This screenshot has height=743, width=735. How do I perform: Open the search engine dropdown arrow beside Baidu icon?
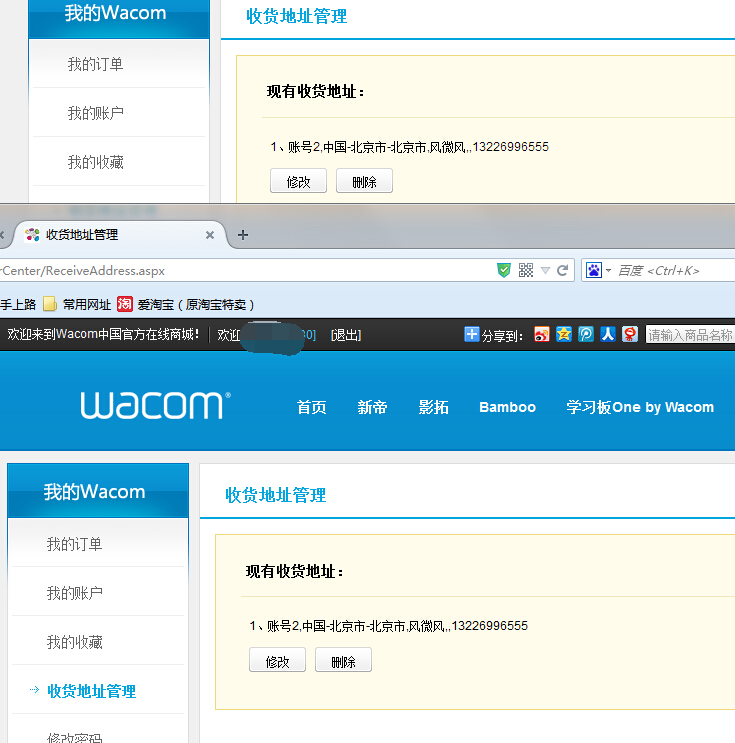click(x=608, y=271)
